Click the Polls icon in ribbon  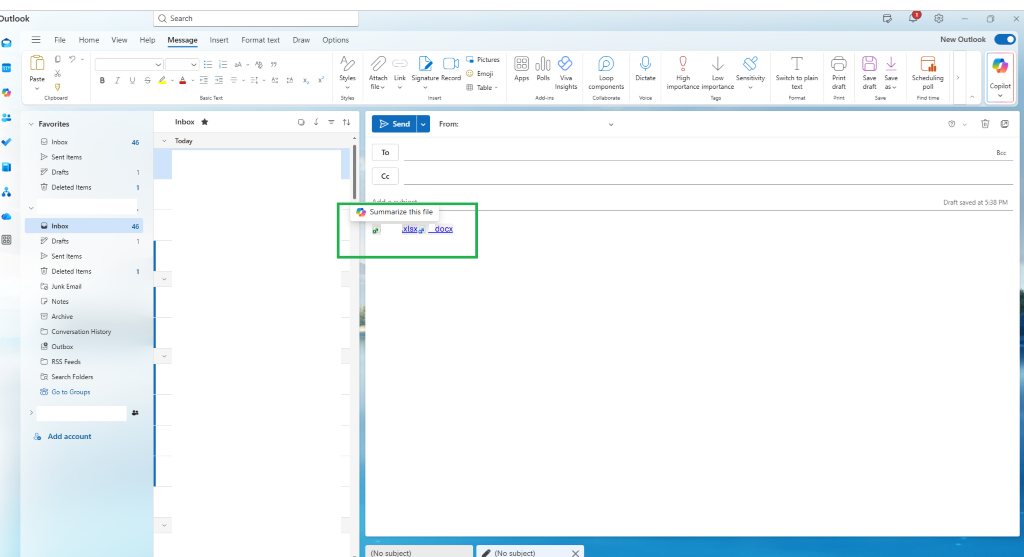(x=543, y=69)
